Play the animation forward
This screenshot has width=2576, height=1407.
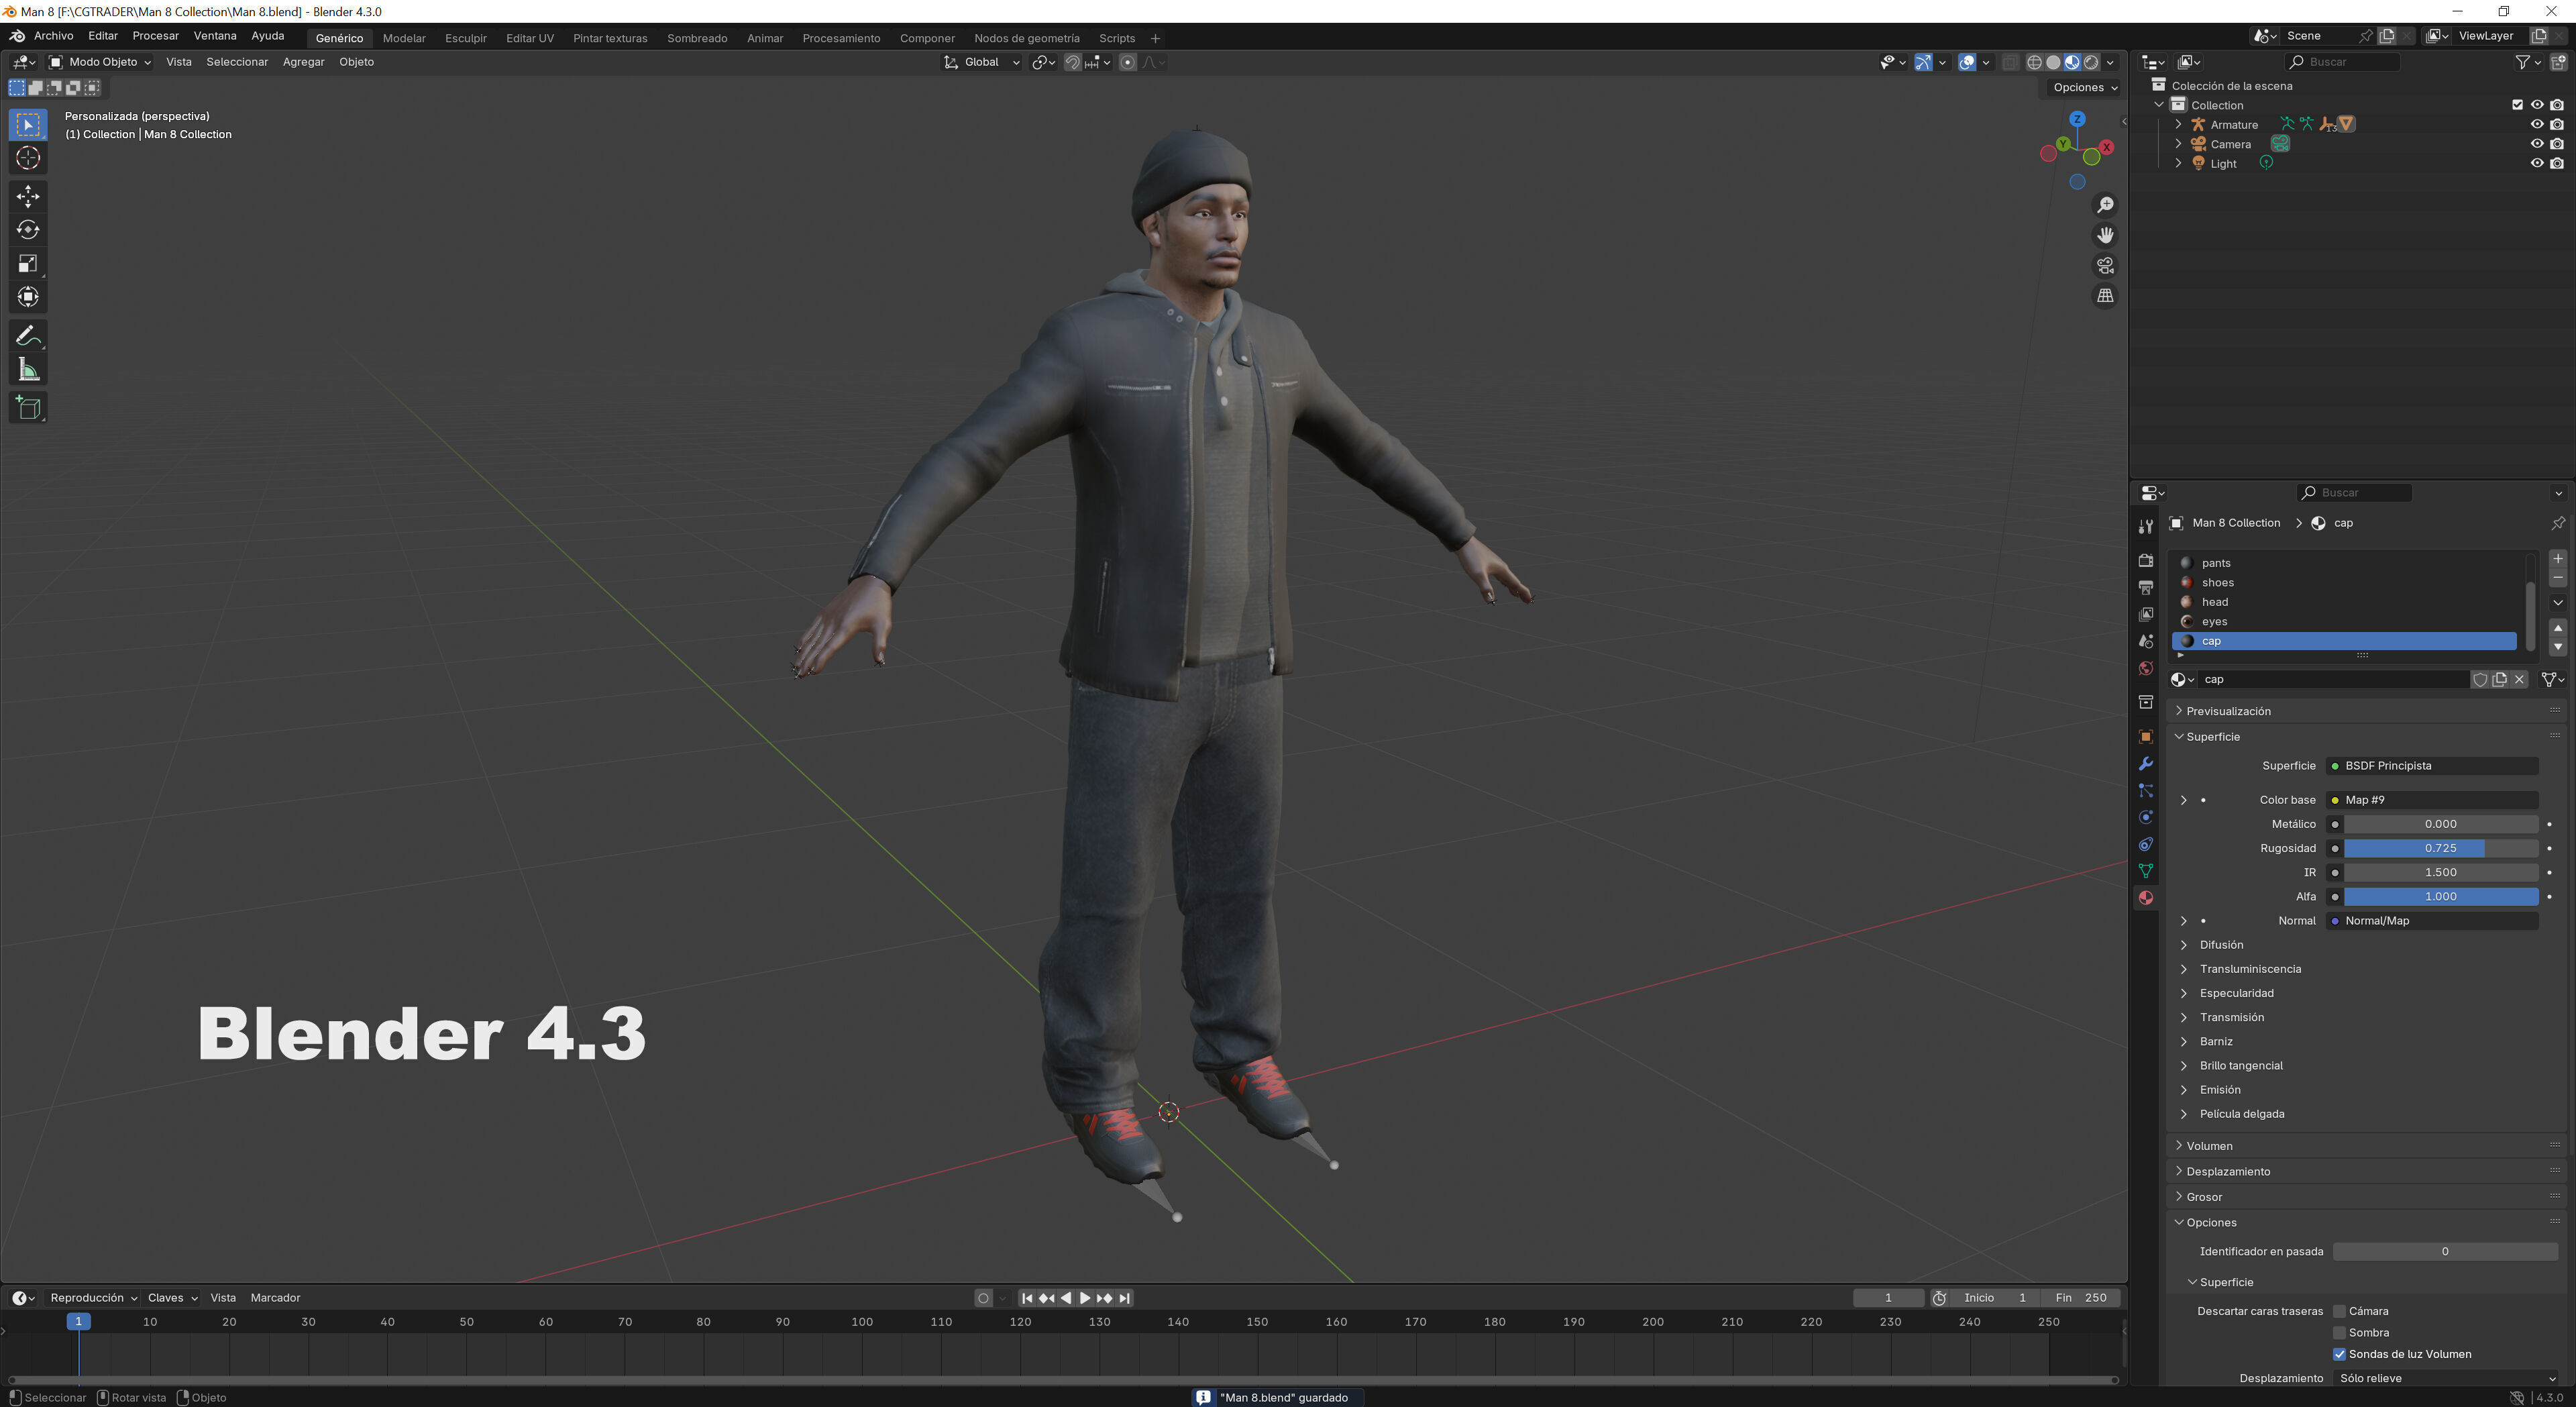[x=1085, y=1298]
